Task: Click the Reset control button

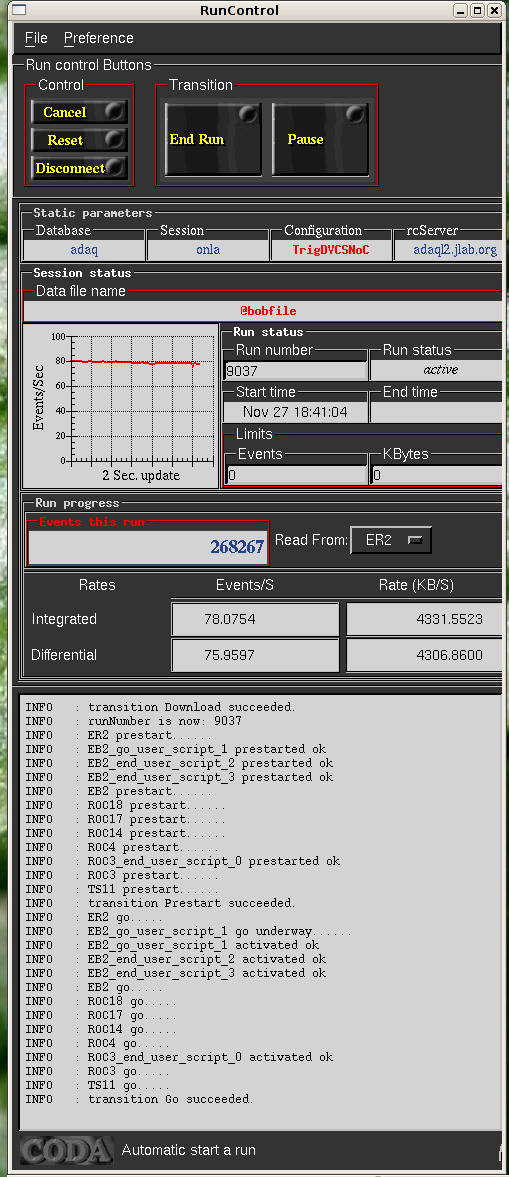Action: [x=79, y=140]
